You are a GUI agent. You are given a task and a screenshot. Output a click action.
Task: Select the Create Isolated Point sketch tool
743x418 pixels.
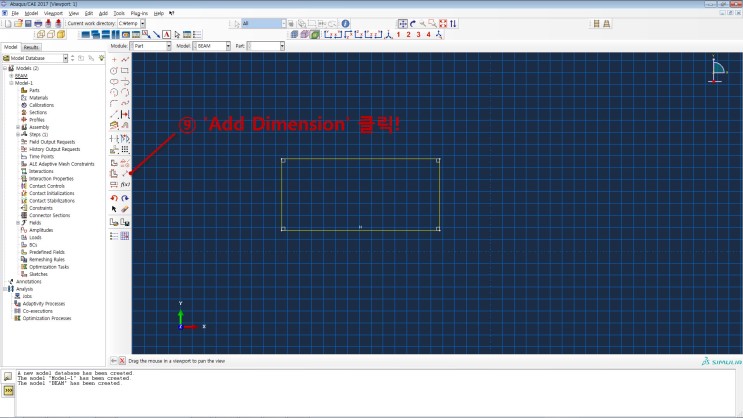(114, 60)
